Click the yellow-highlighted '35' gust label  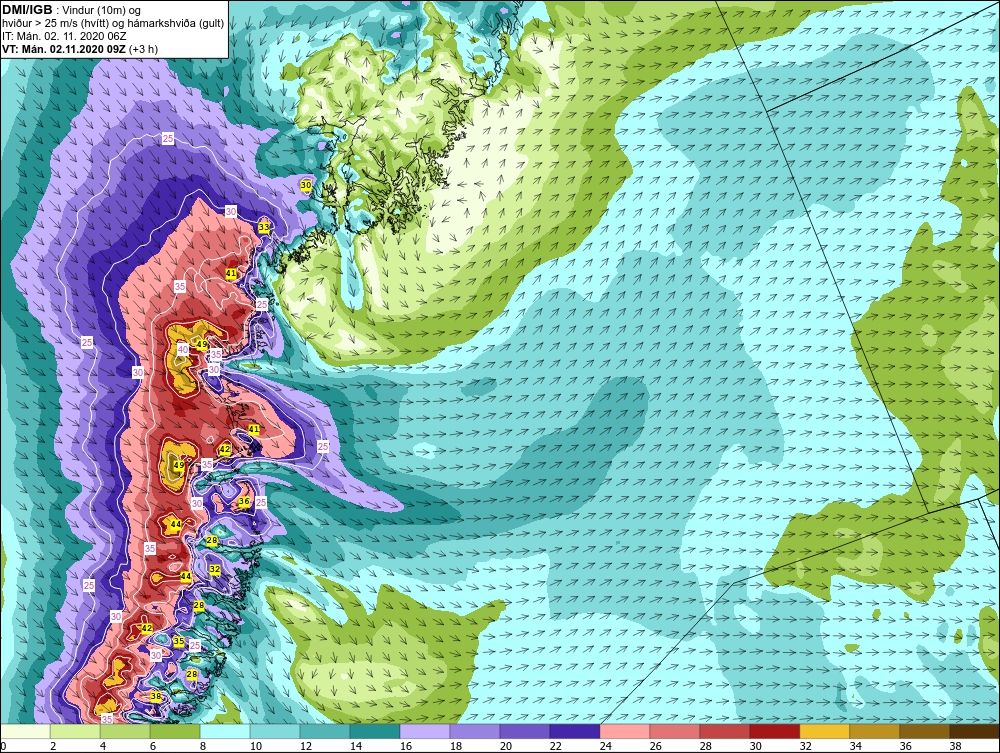(x=179, y=641)
